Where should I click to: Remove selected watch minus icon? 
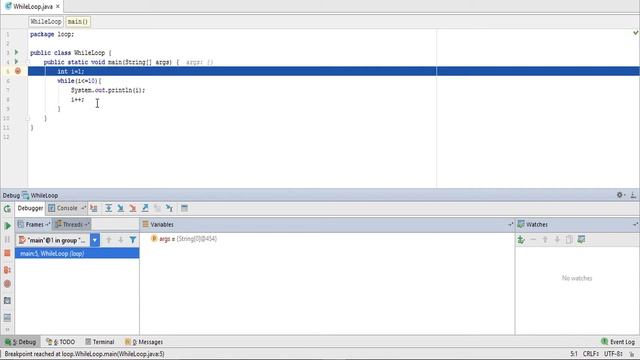(x=533, y=240)
